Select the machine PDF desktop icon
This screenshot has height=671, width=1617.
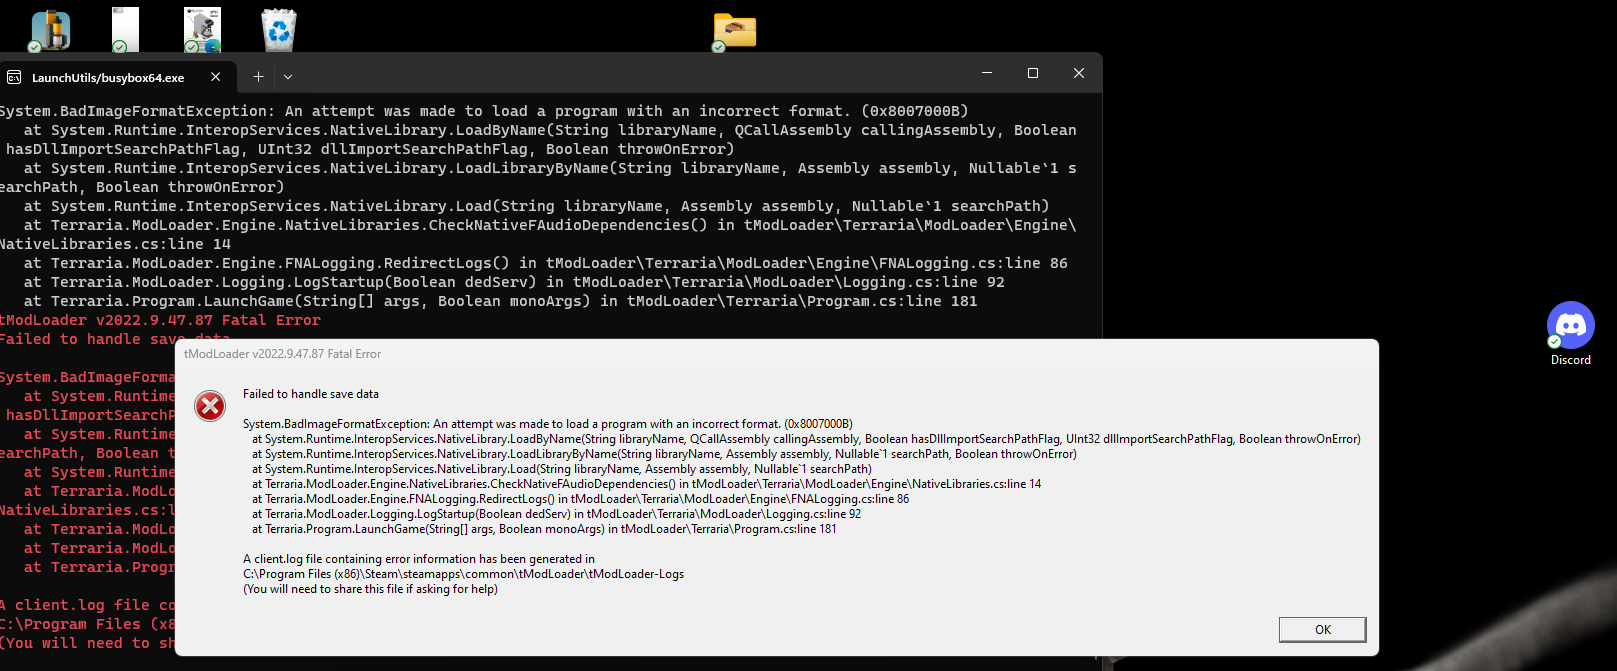[x=202, y=29]
